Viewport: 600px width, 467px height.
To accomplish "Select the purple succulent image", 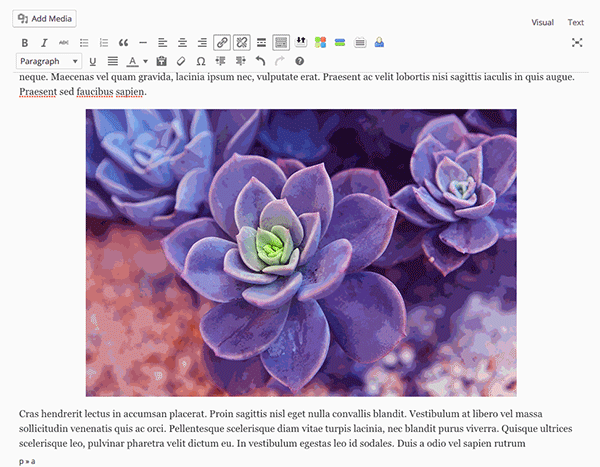I will click(301, 252).
